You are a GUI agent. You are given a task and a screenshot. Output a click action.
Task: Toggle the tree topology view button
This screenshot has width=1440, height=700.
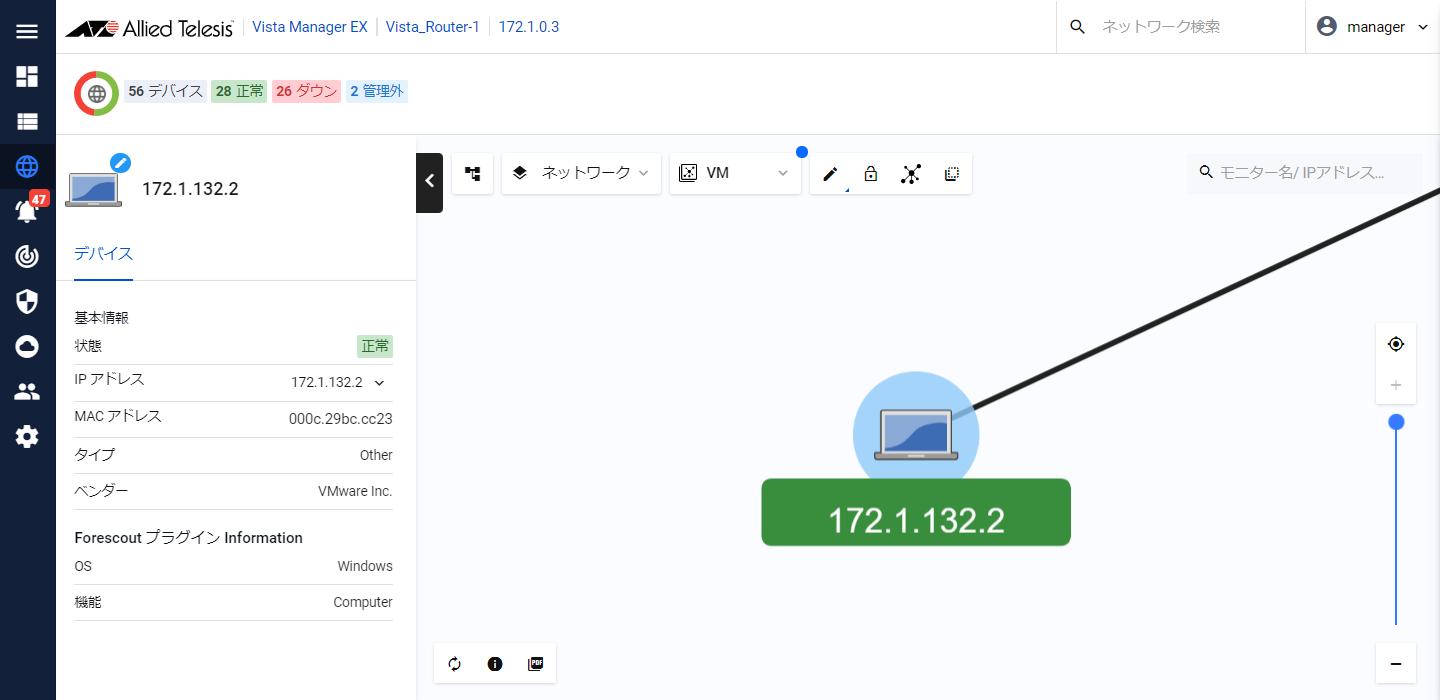473,174
